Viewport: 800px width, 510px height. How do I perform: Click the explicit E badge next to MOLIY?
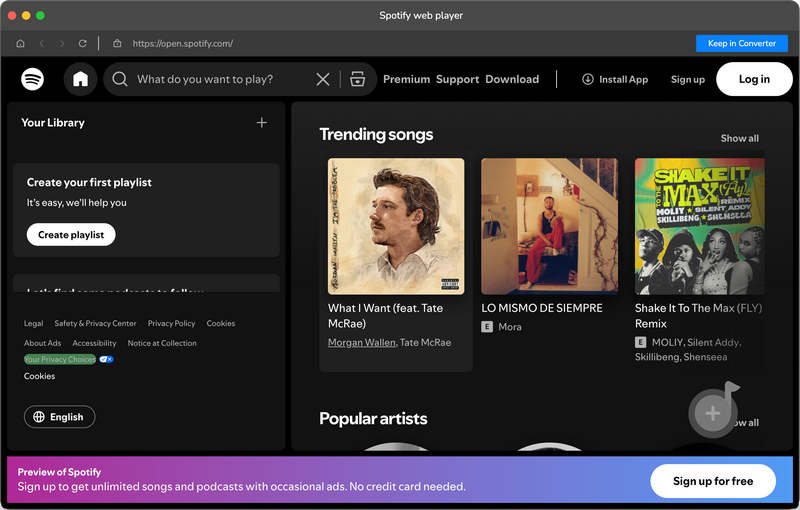click(x=640, y=342)
